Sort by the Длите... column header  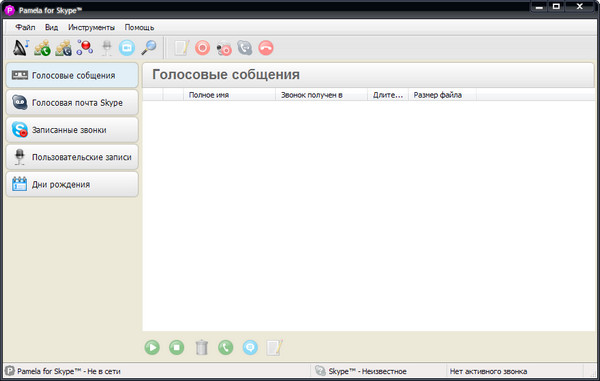388,95
